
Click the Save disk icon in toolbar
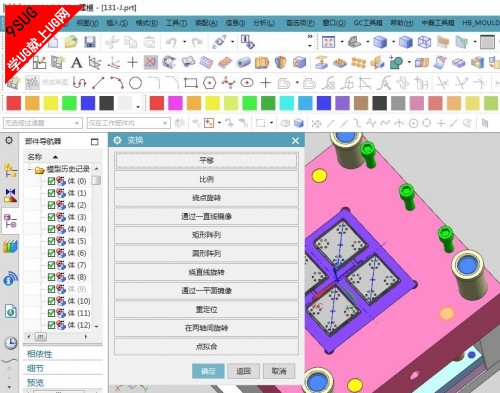(90, 42)
